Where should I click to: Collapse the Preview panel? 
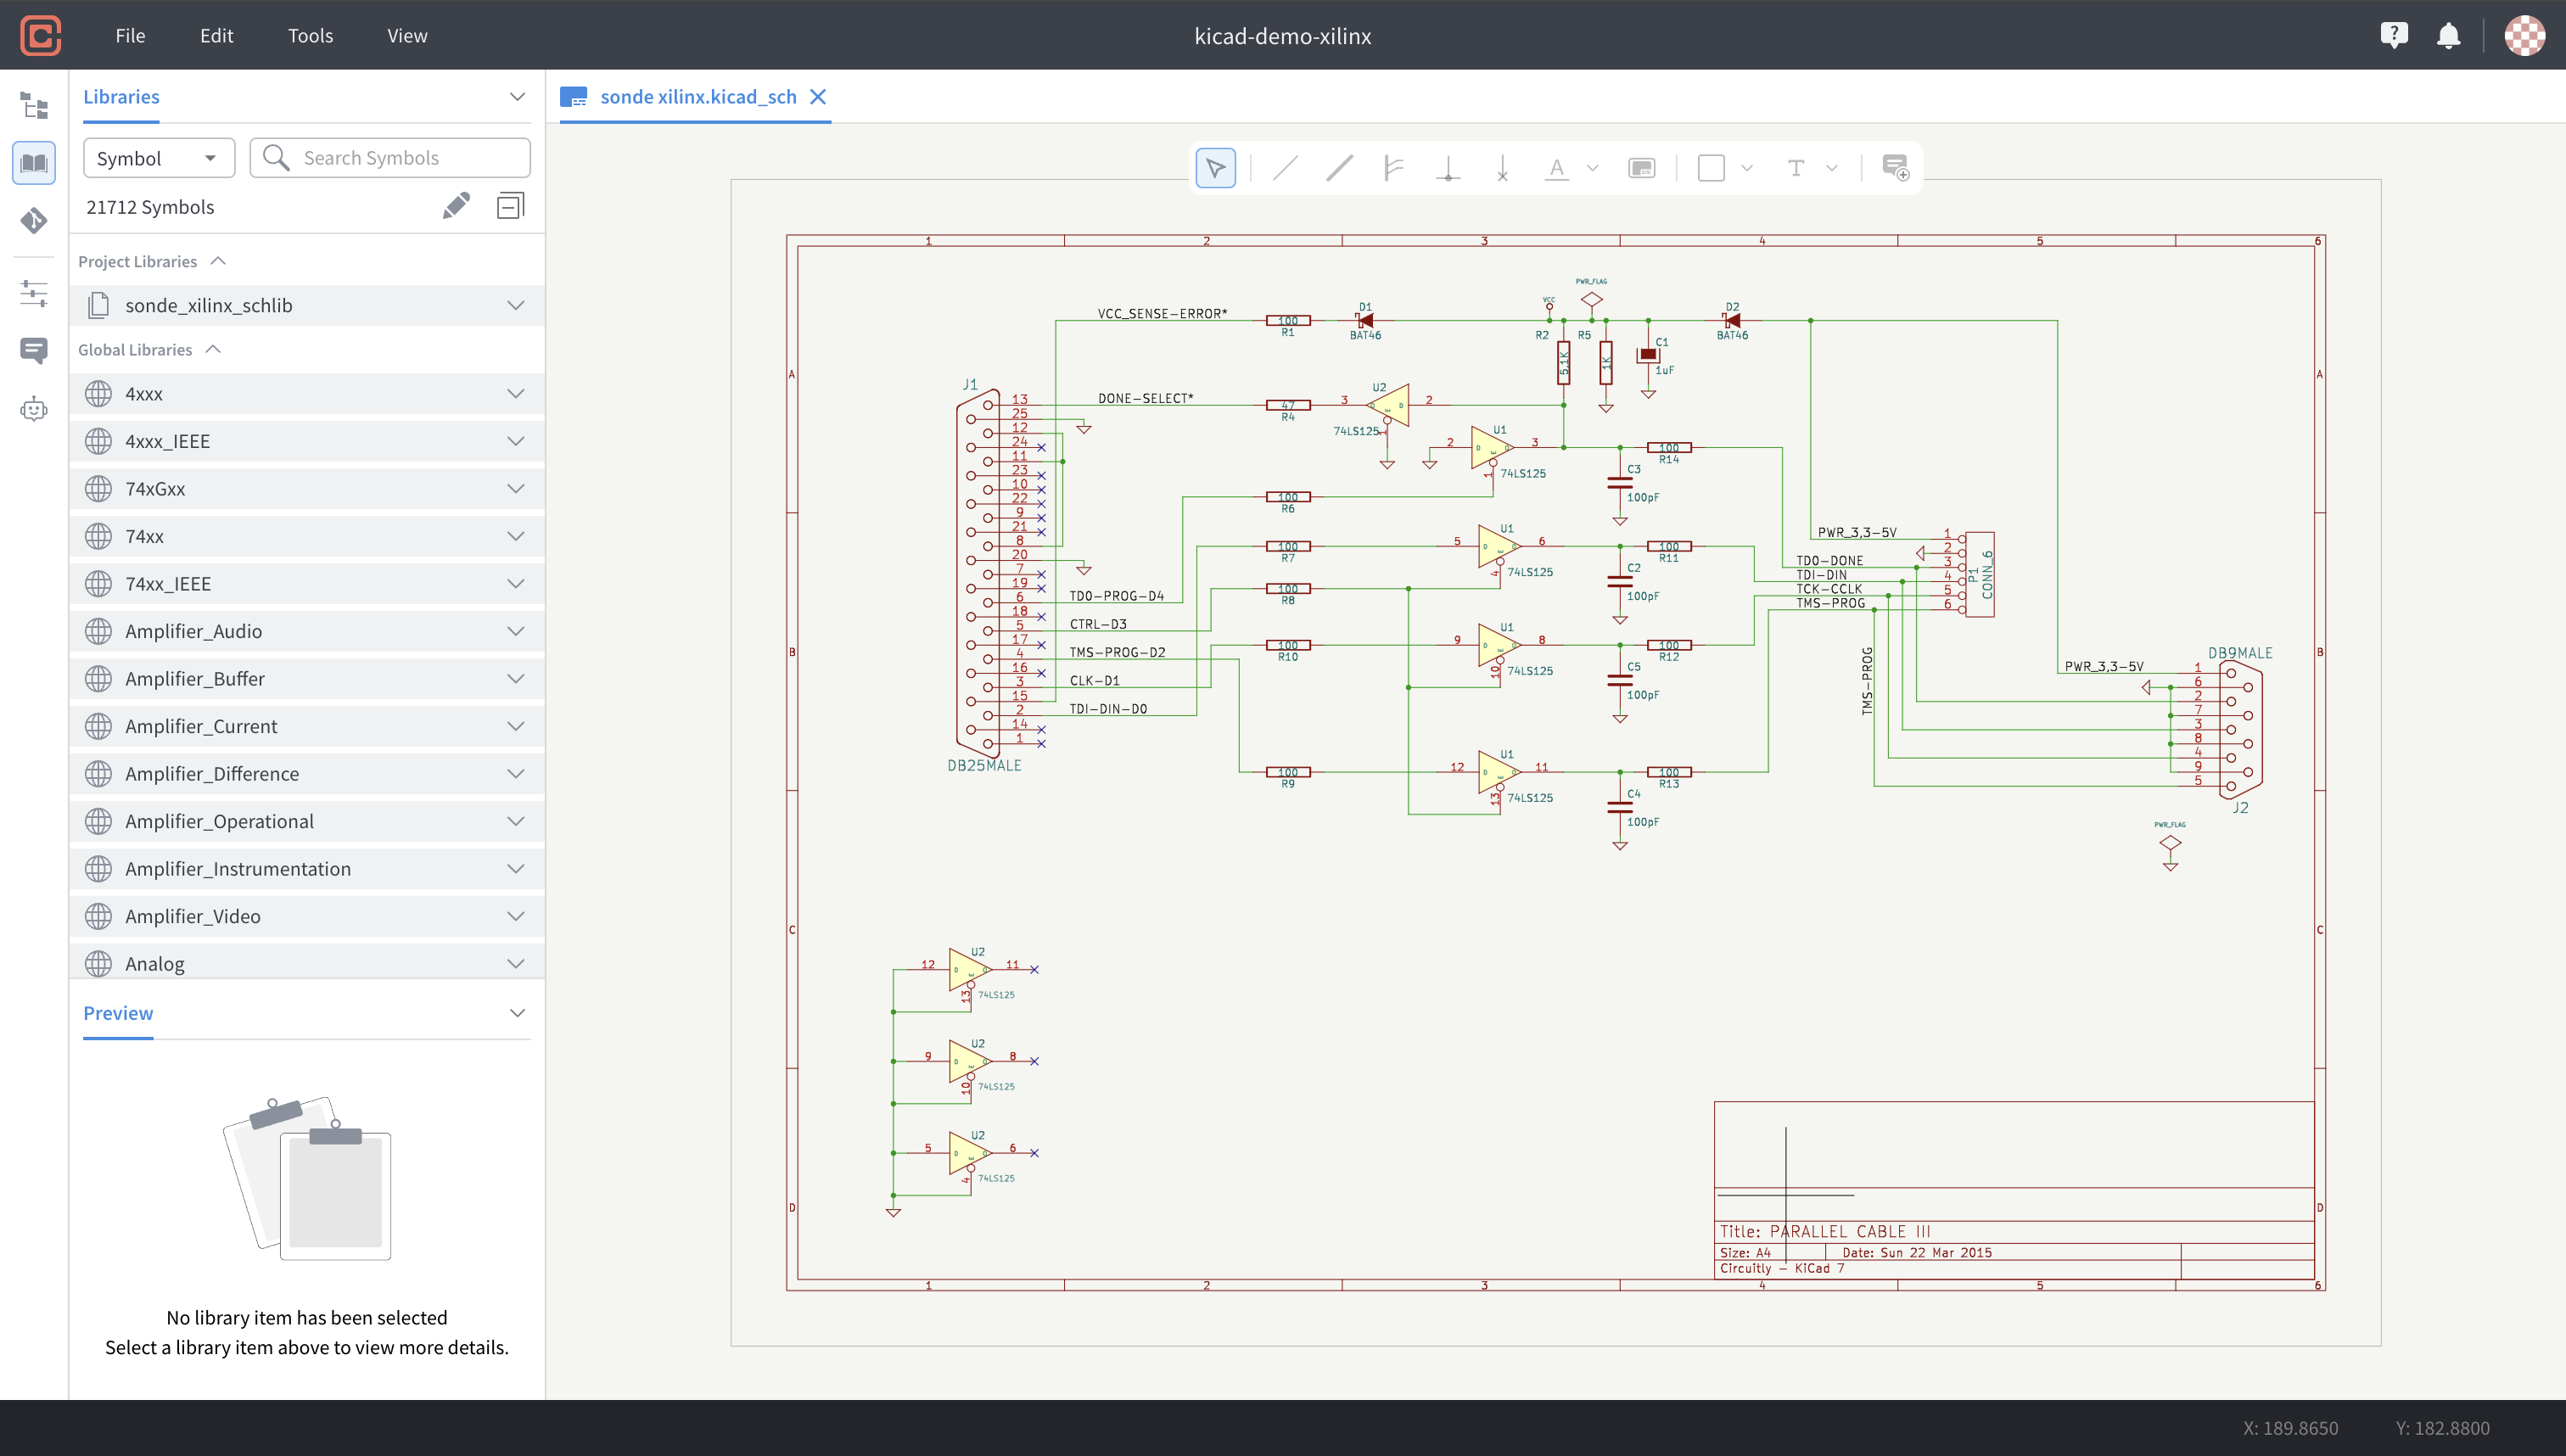click(x=517, y=1013)
